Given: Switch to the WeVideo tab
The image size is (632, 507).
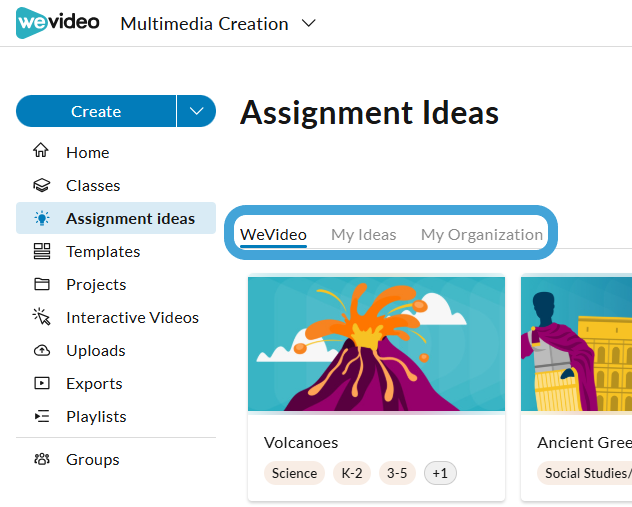Looking at the screenshot, I should [x=273, y=235].
